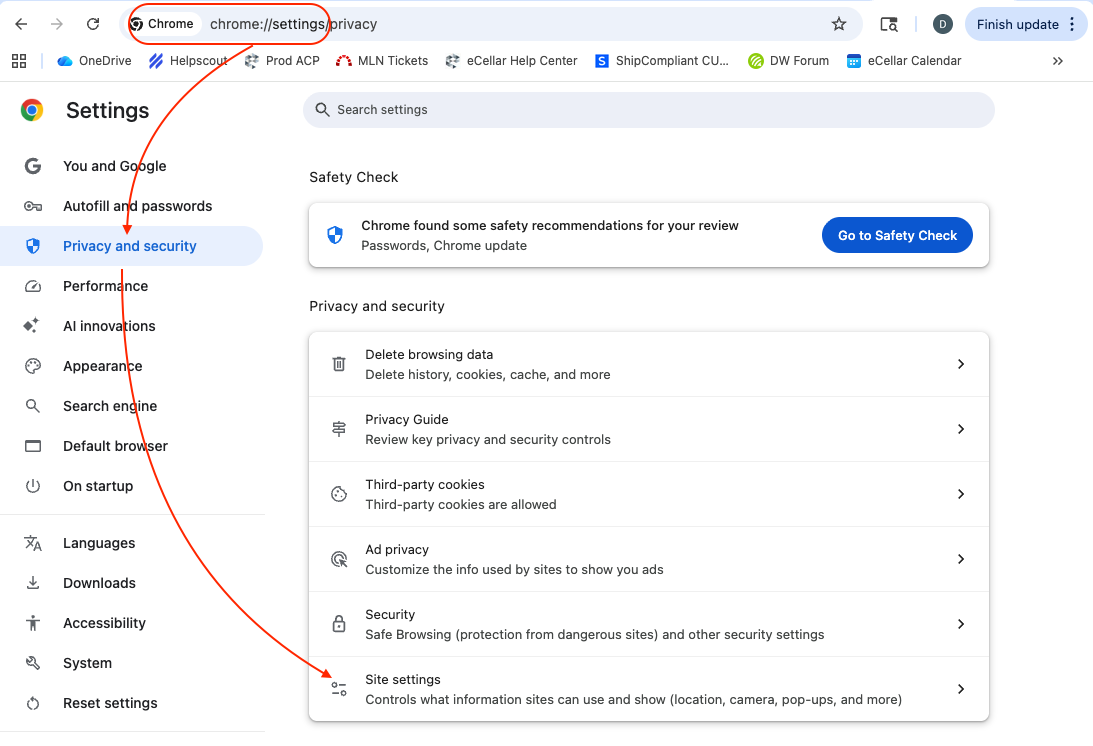Open the Helpscout bookmark
Screen dimensions: 1093x746
[x=188, y=61]
